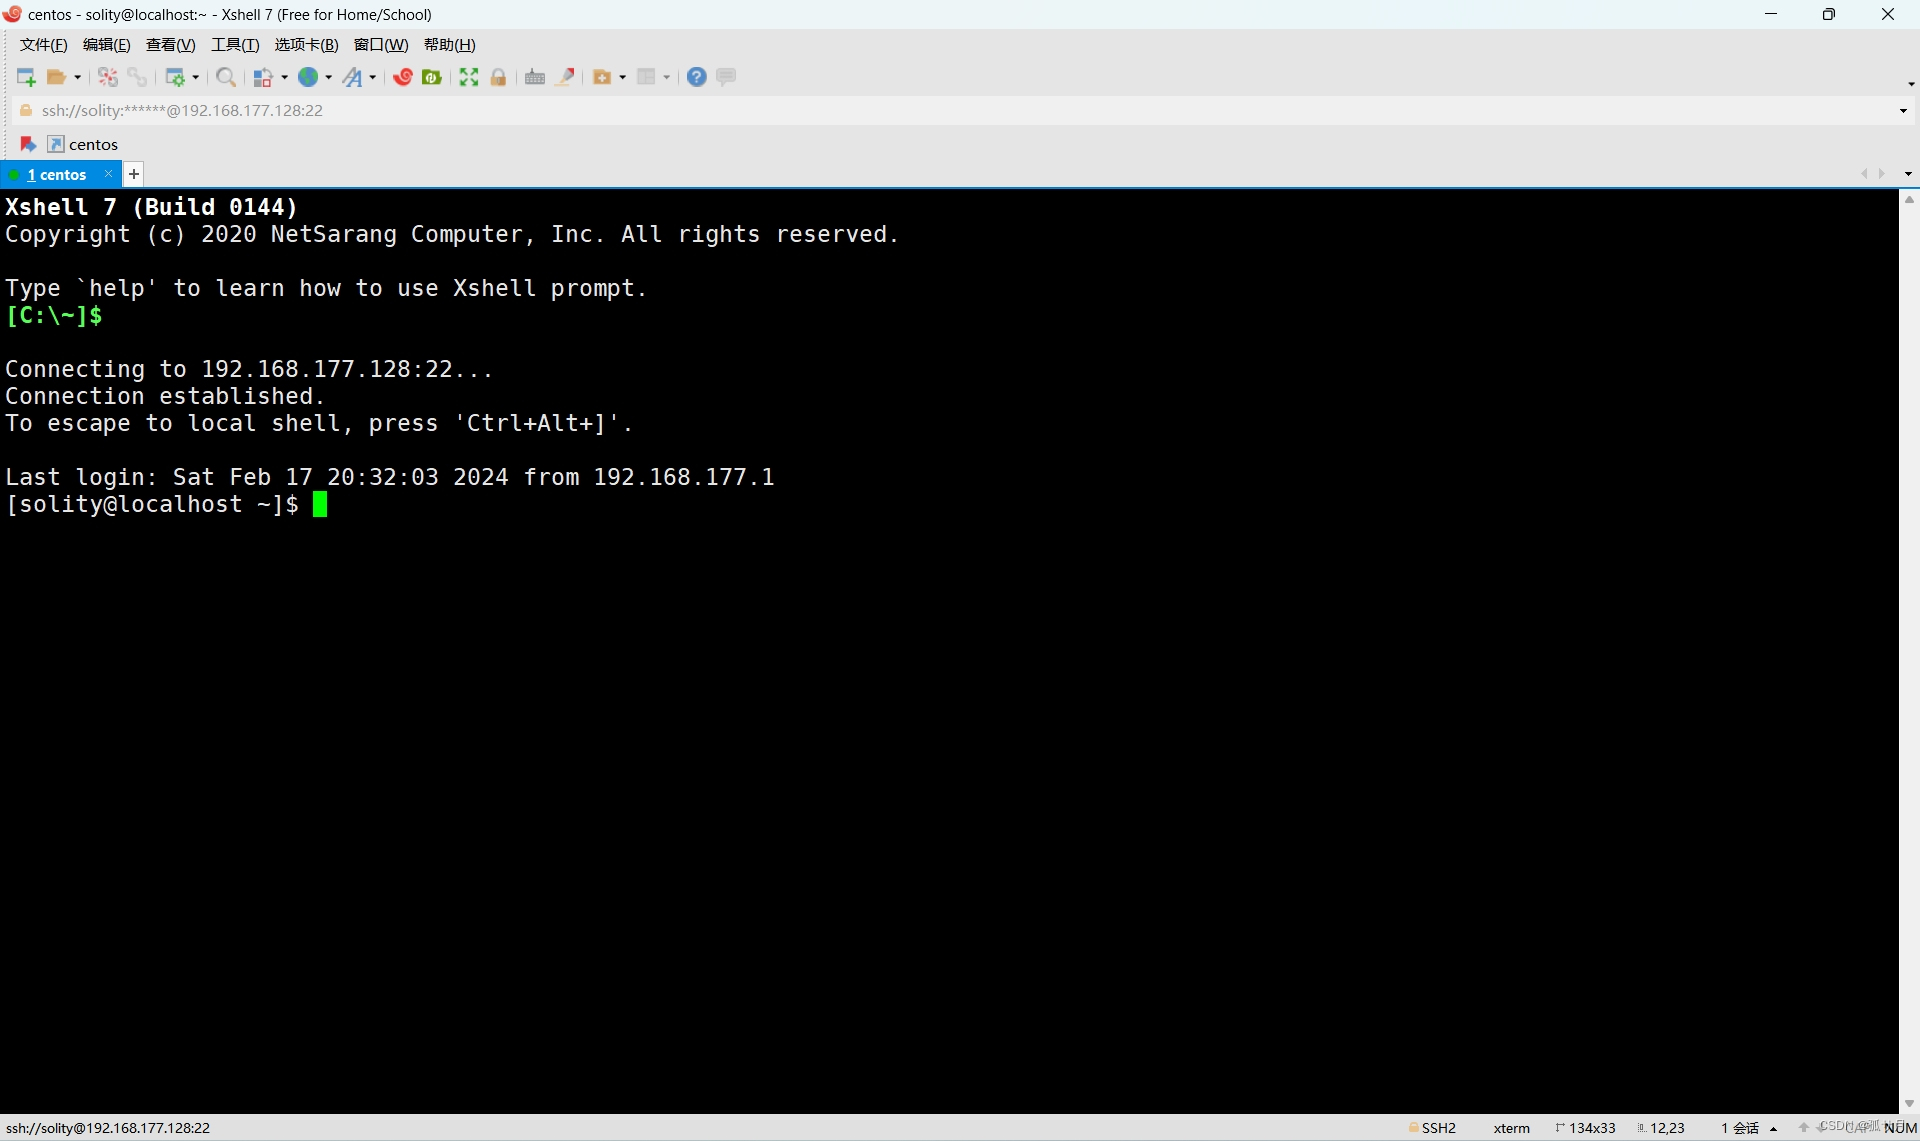Close the 1 centos tab

tap(107, 174)
